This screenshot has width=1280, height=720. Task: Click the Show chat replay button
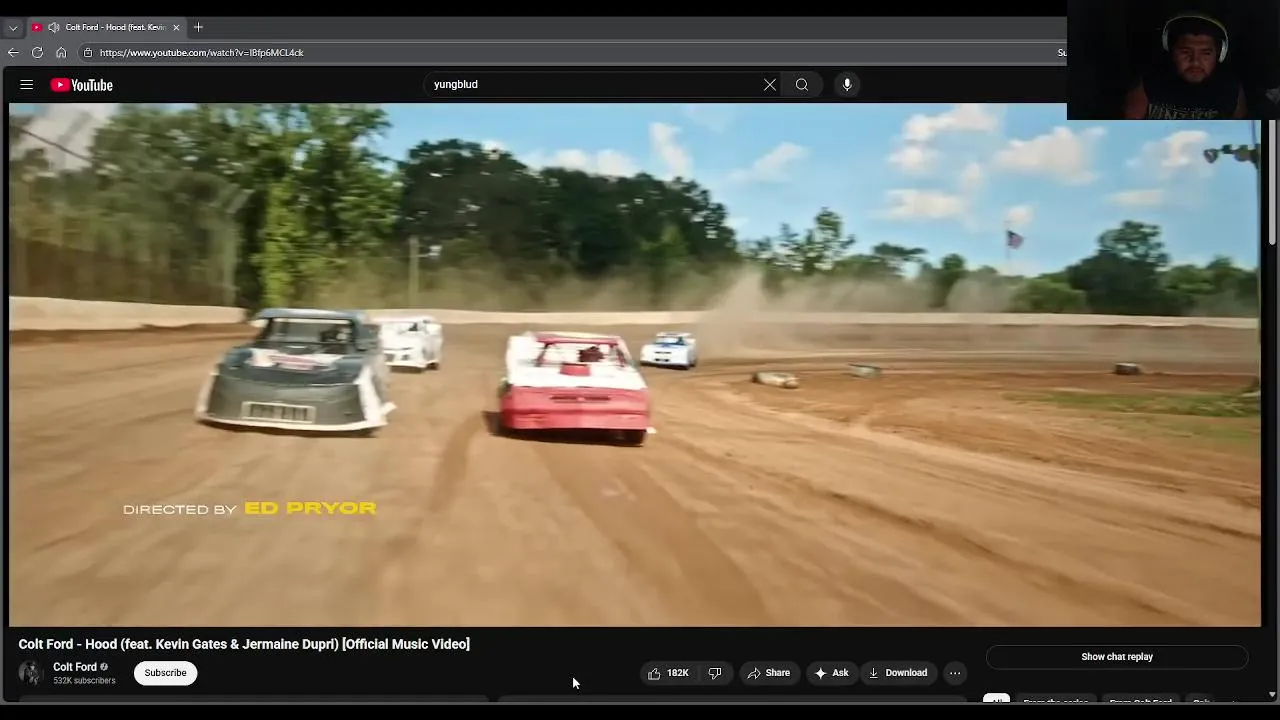point(1117,657)
